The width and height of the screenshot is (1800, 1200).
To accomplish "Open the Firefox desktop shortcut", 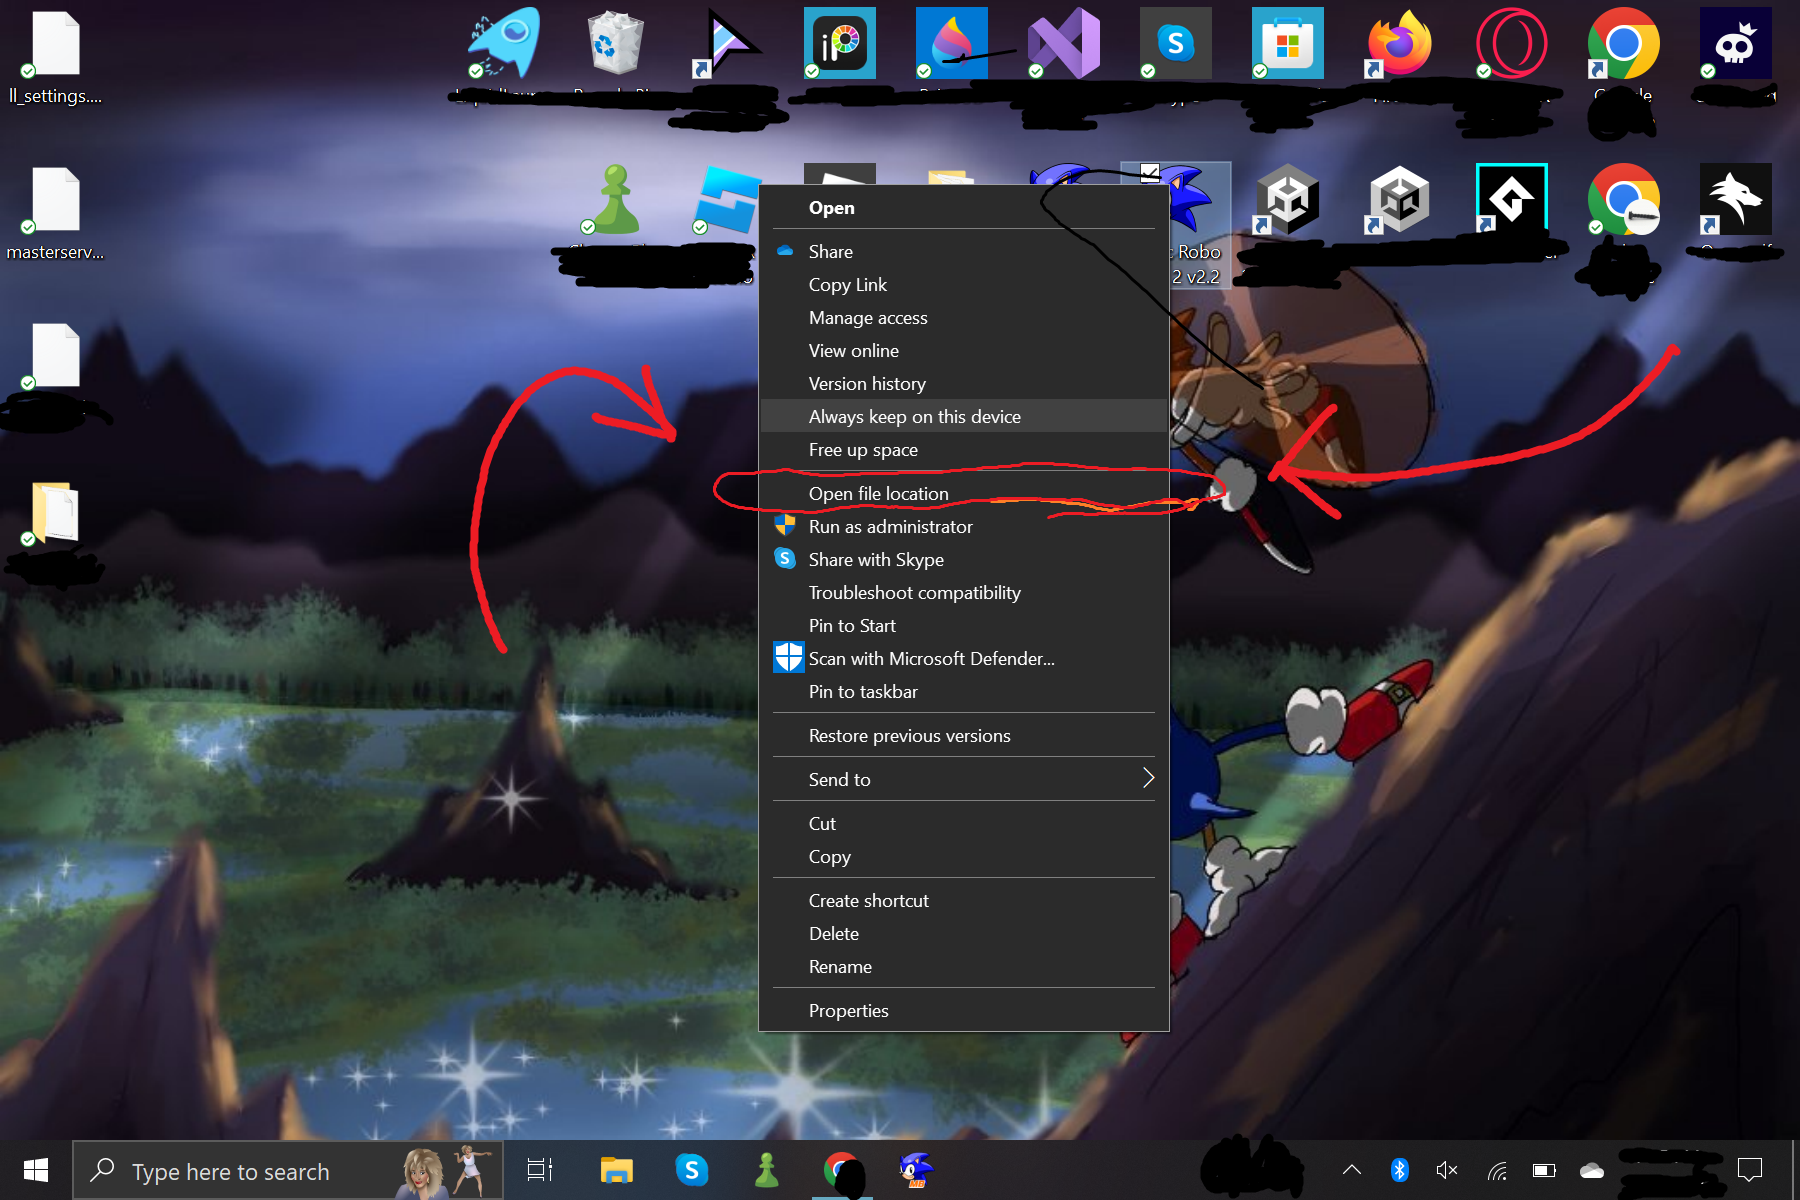I will click(x=1400, y=43).
